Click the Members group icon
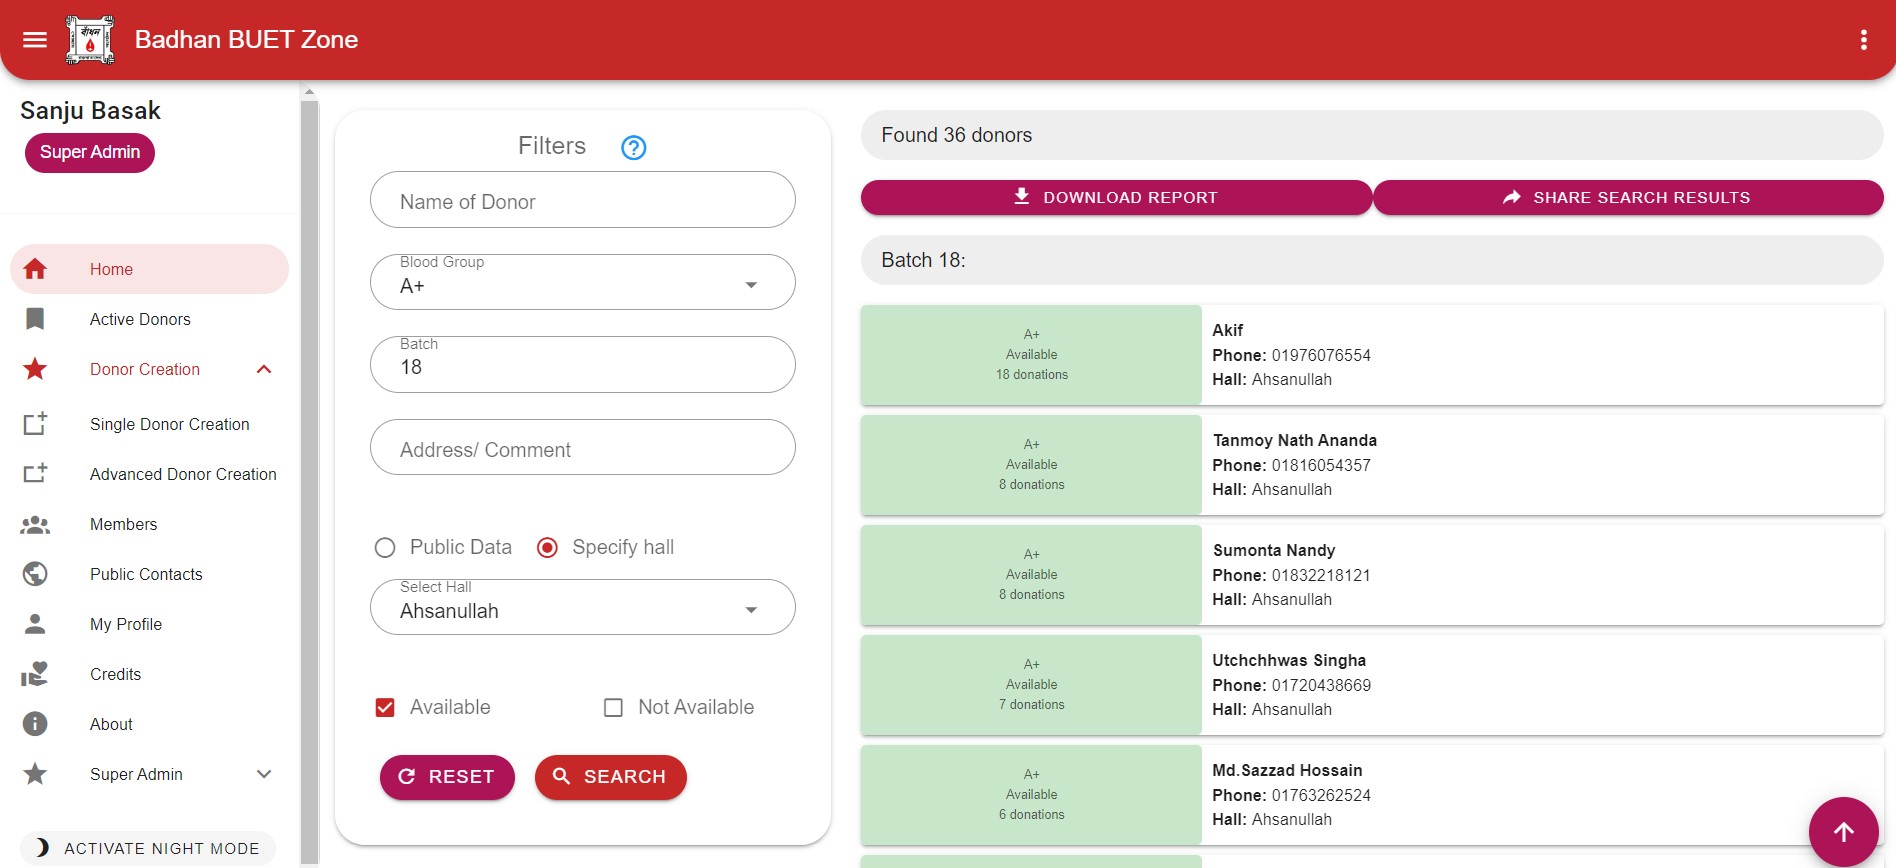The width and height of the screenshot is (1896, 868). (x=35, y=524)
